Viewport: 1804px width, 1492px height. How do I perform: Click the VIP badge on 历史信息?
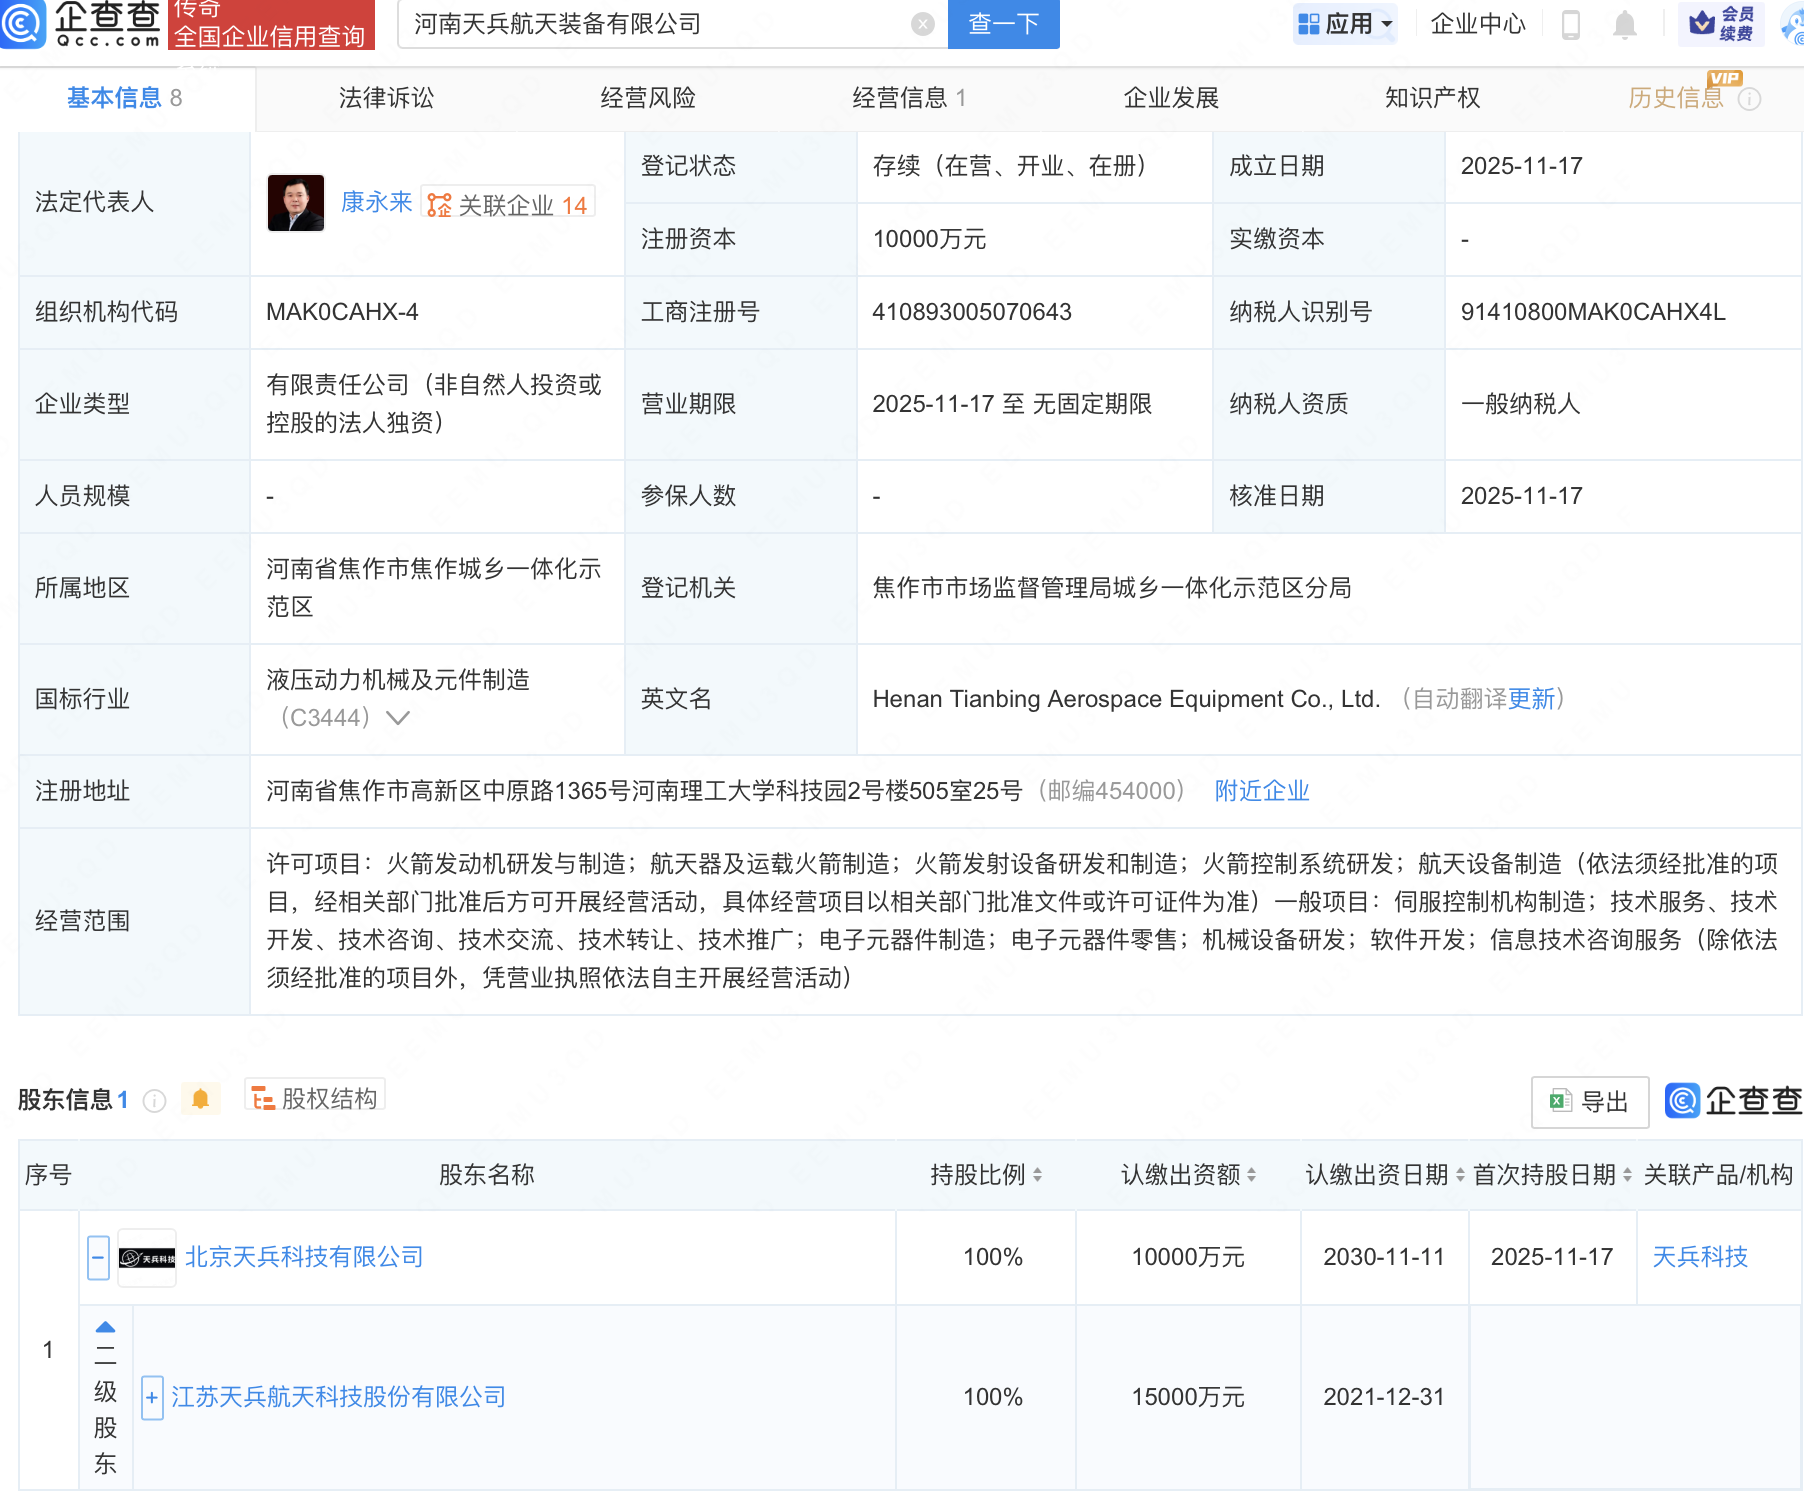tap(1723, 77)
